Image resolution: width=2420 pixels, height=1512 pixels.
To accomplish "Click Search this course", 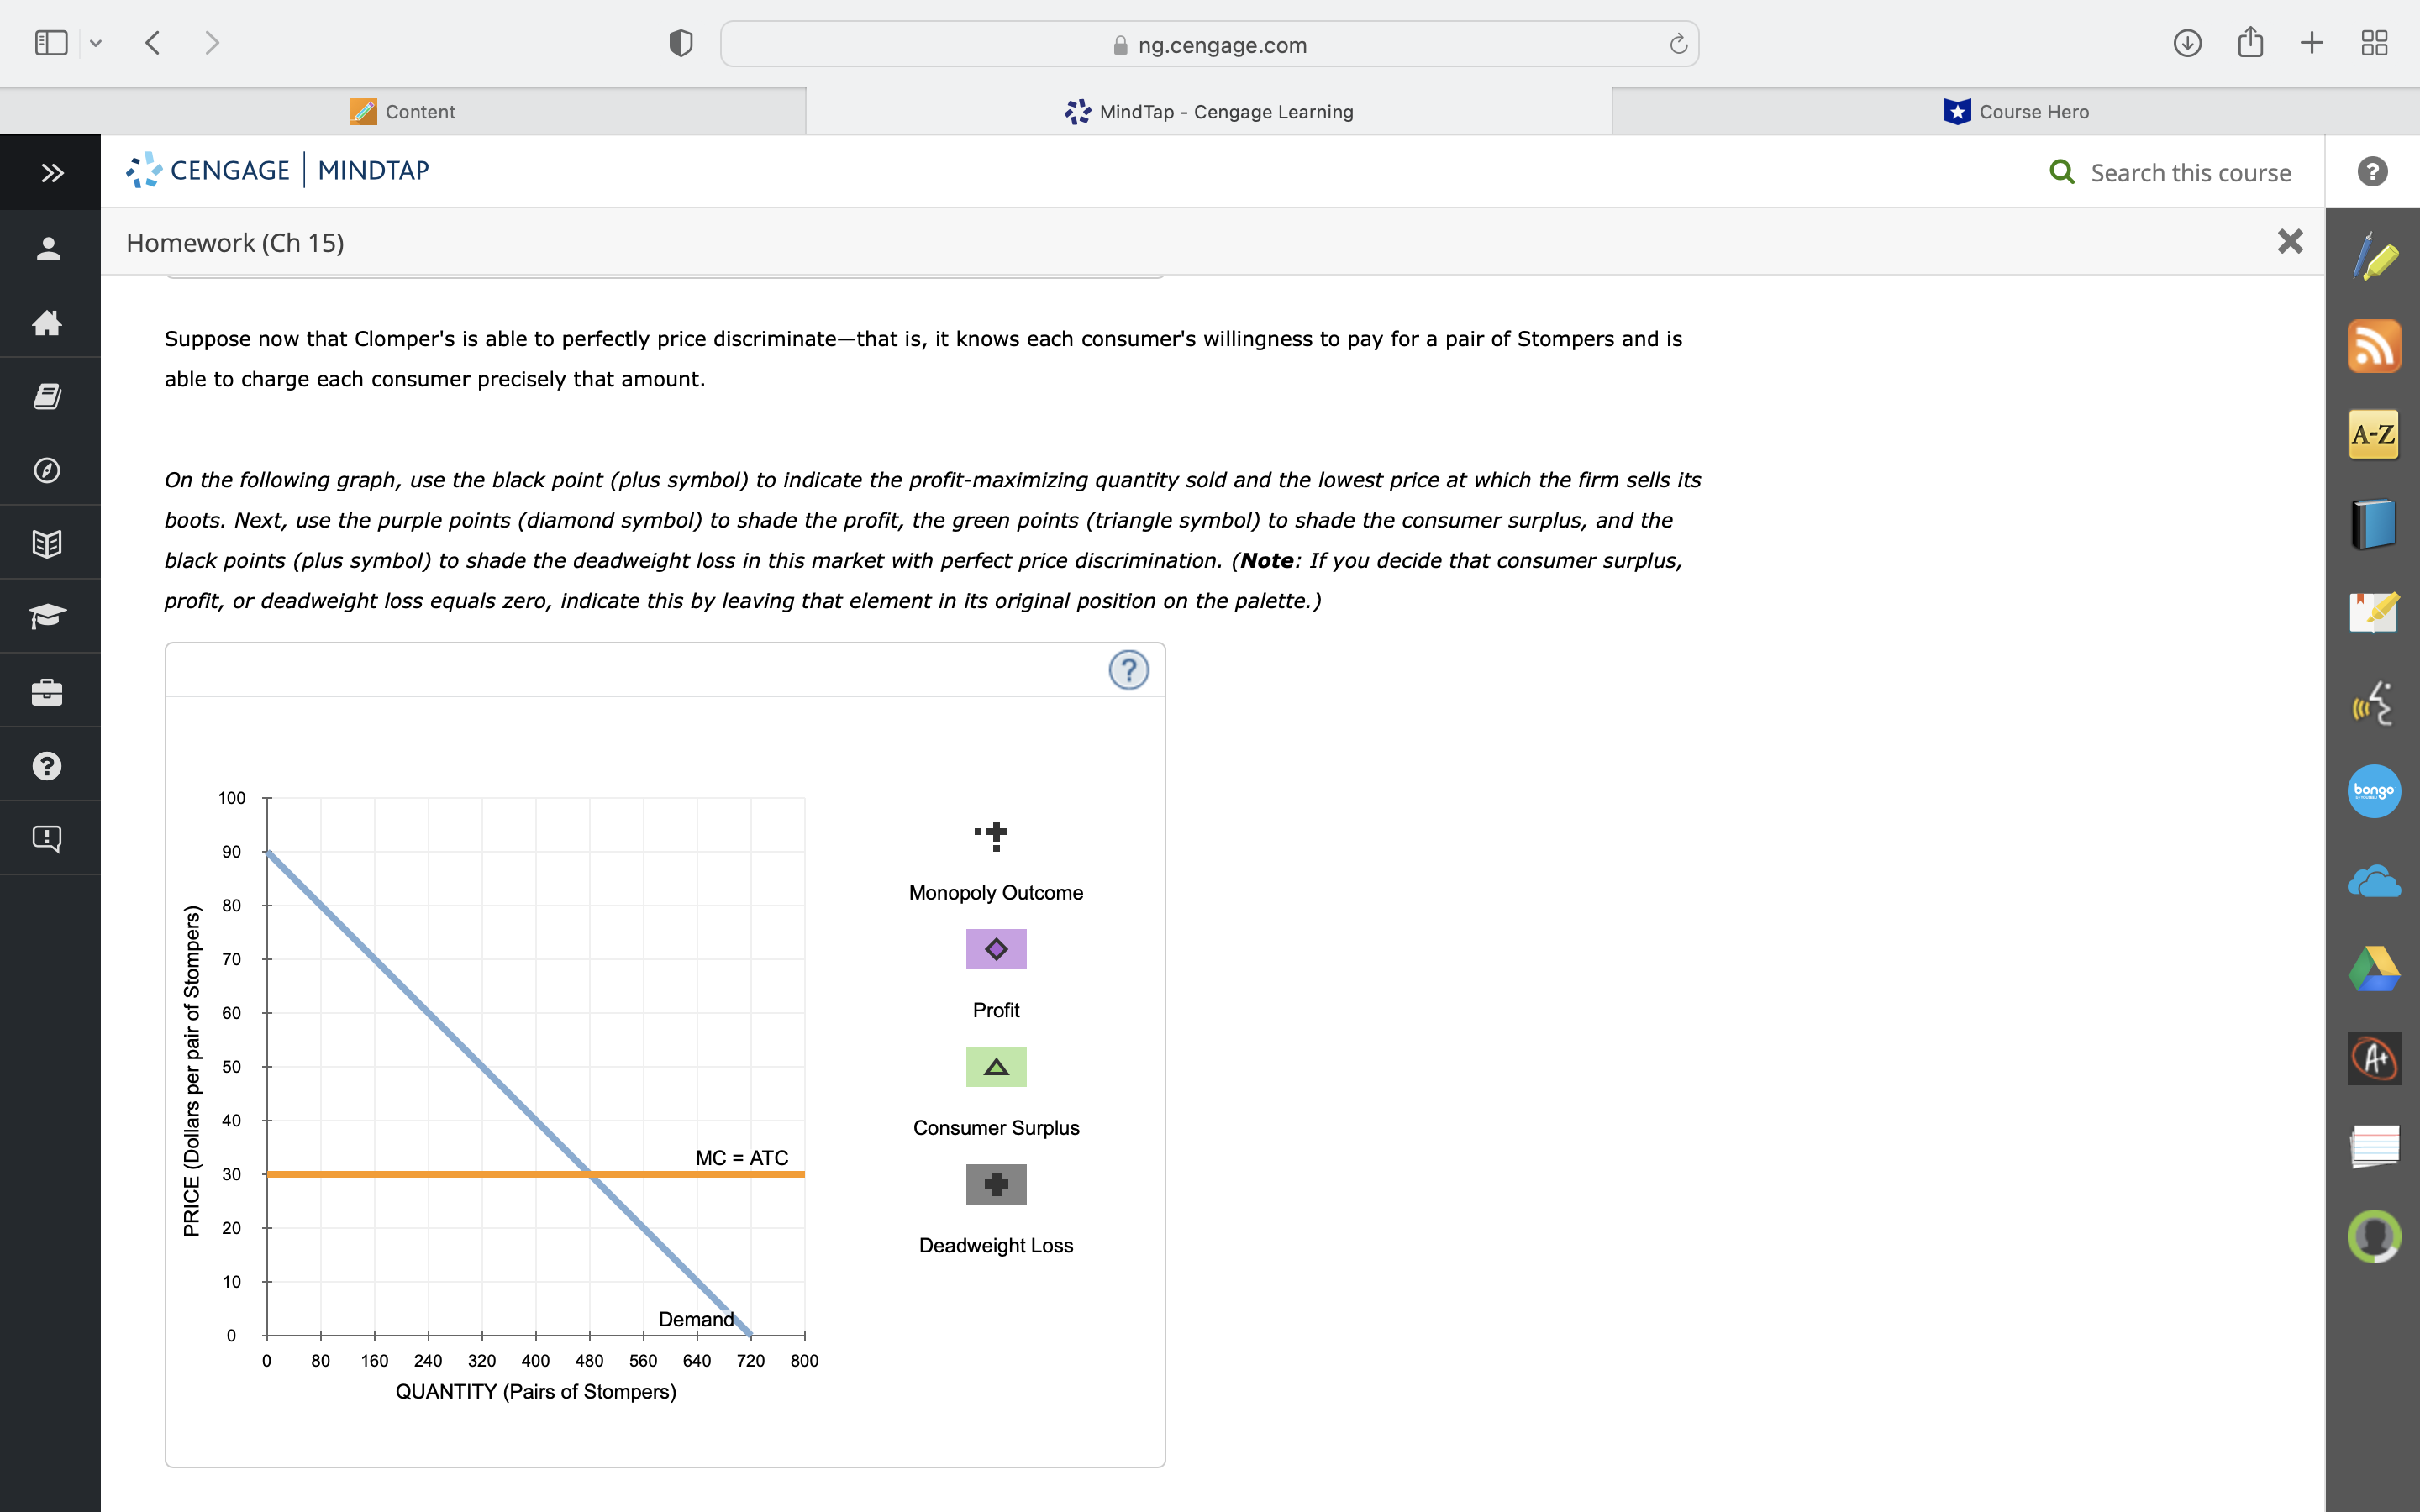I will (x=2189, y=172).
